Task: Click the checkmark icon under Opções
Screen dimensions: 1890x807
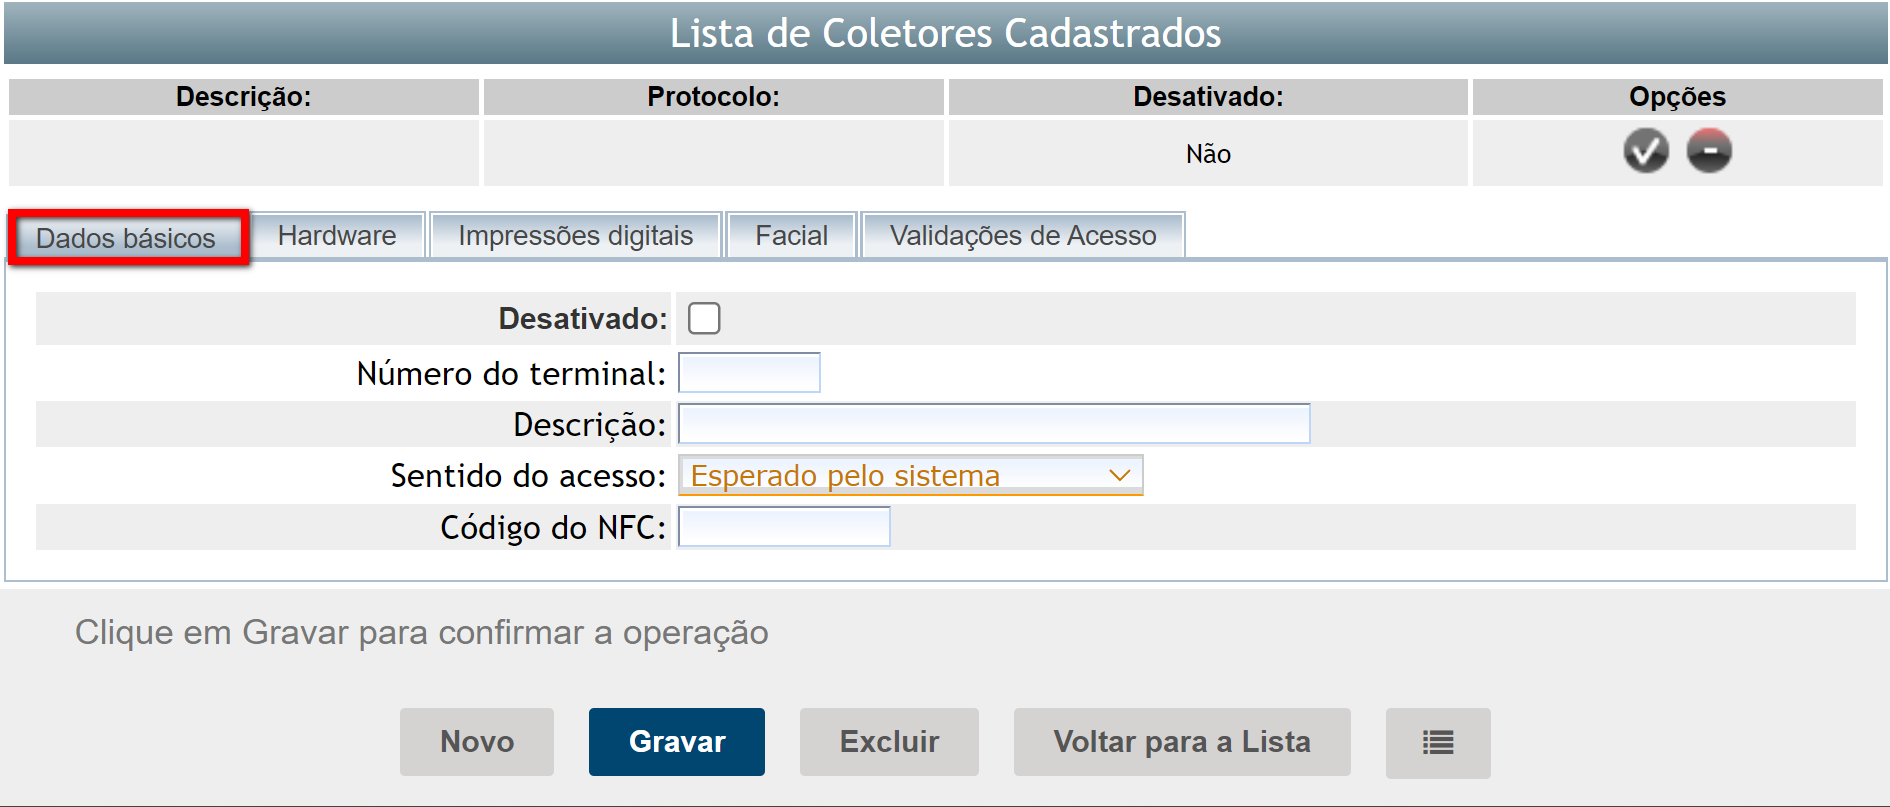Action: (x=1645, y=151)
